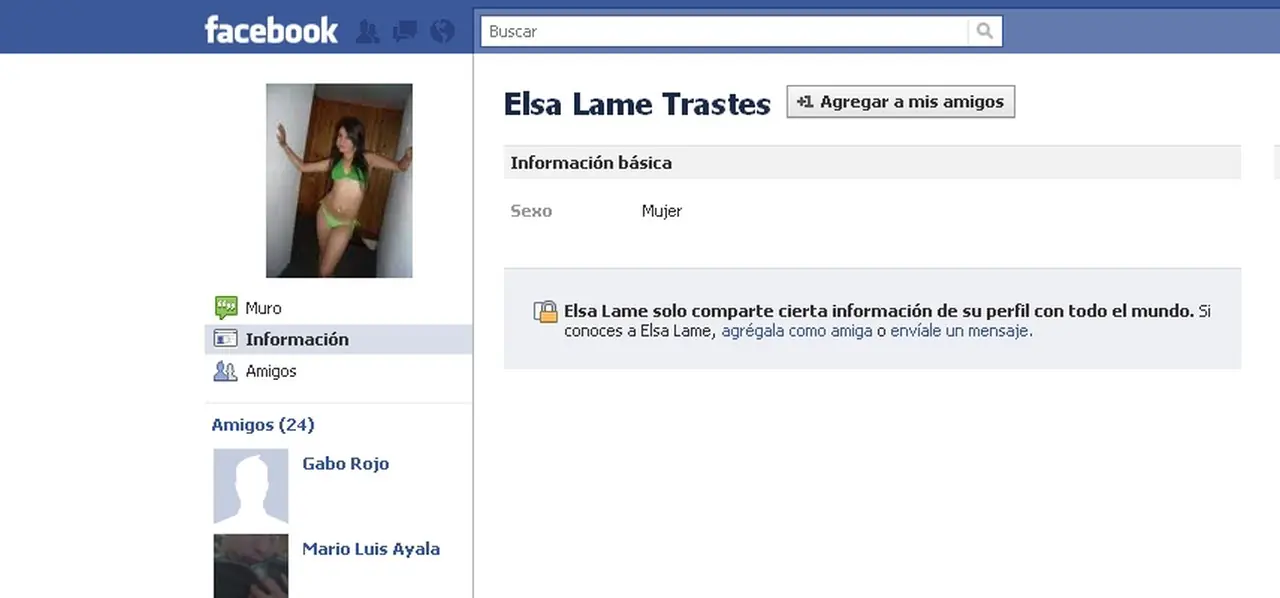Open the messages icon in the header
The image size is (1280, 598).
405,32
